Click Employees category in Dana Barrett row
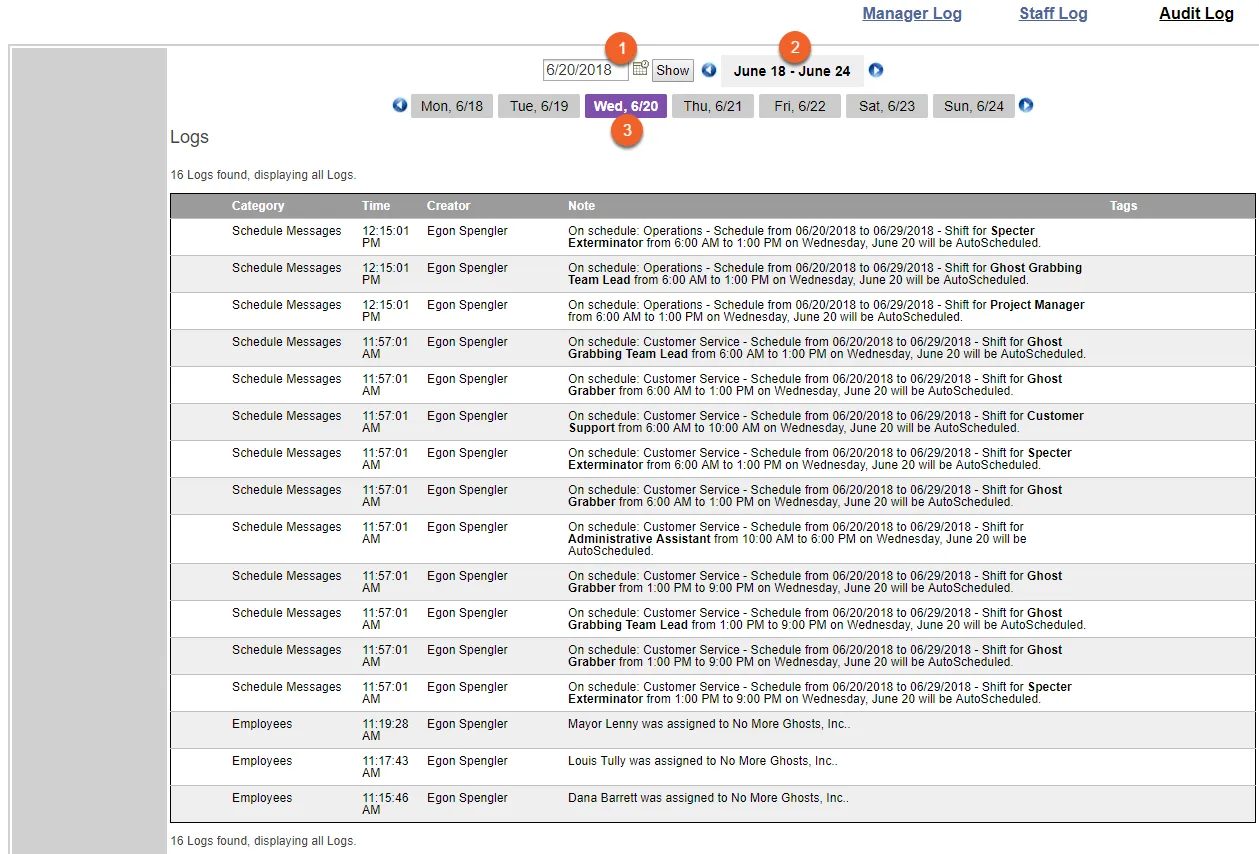1259x854 pixels. (x=262, y=798)
